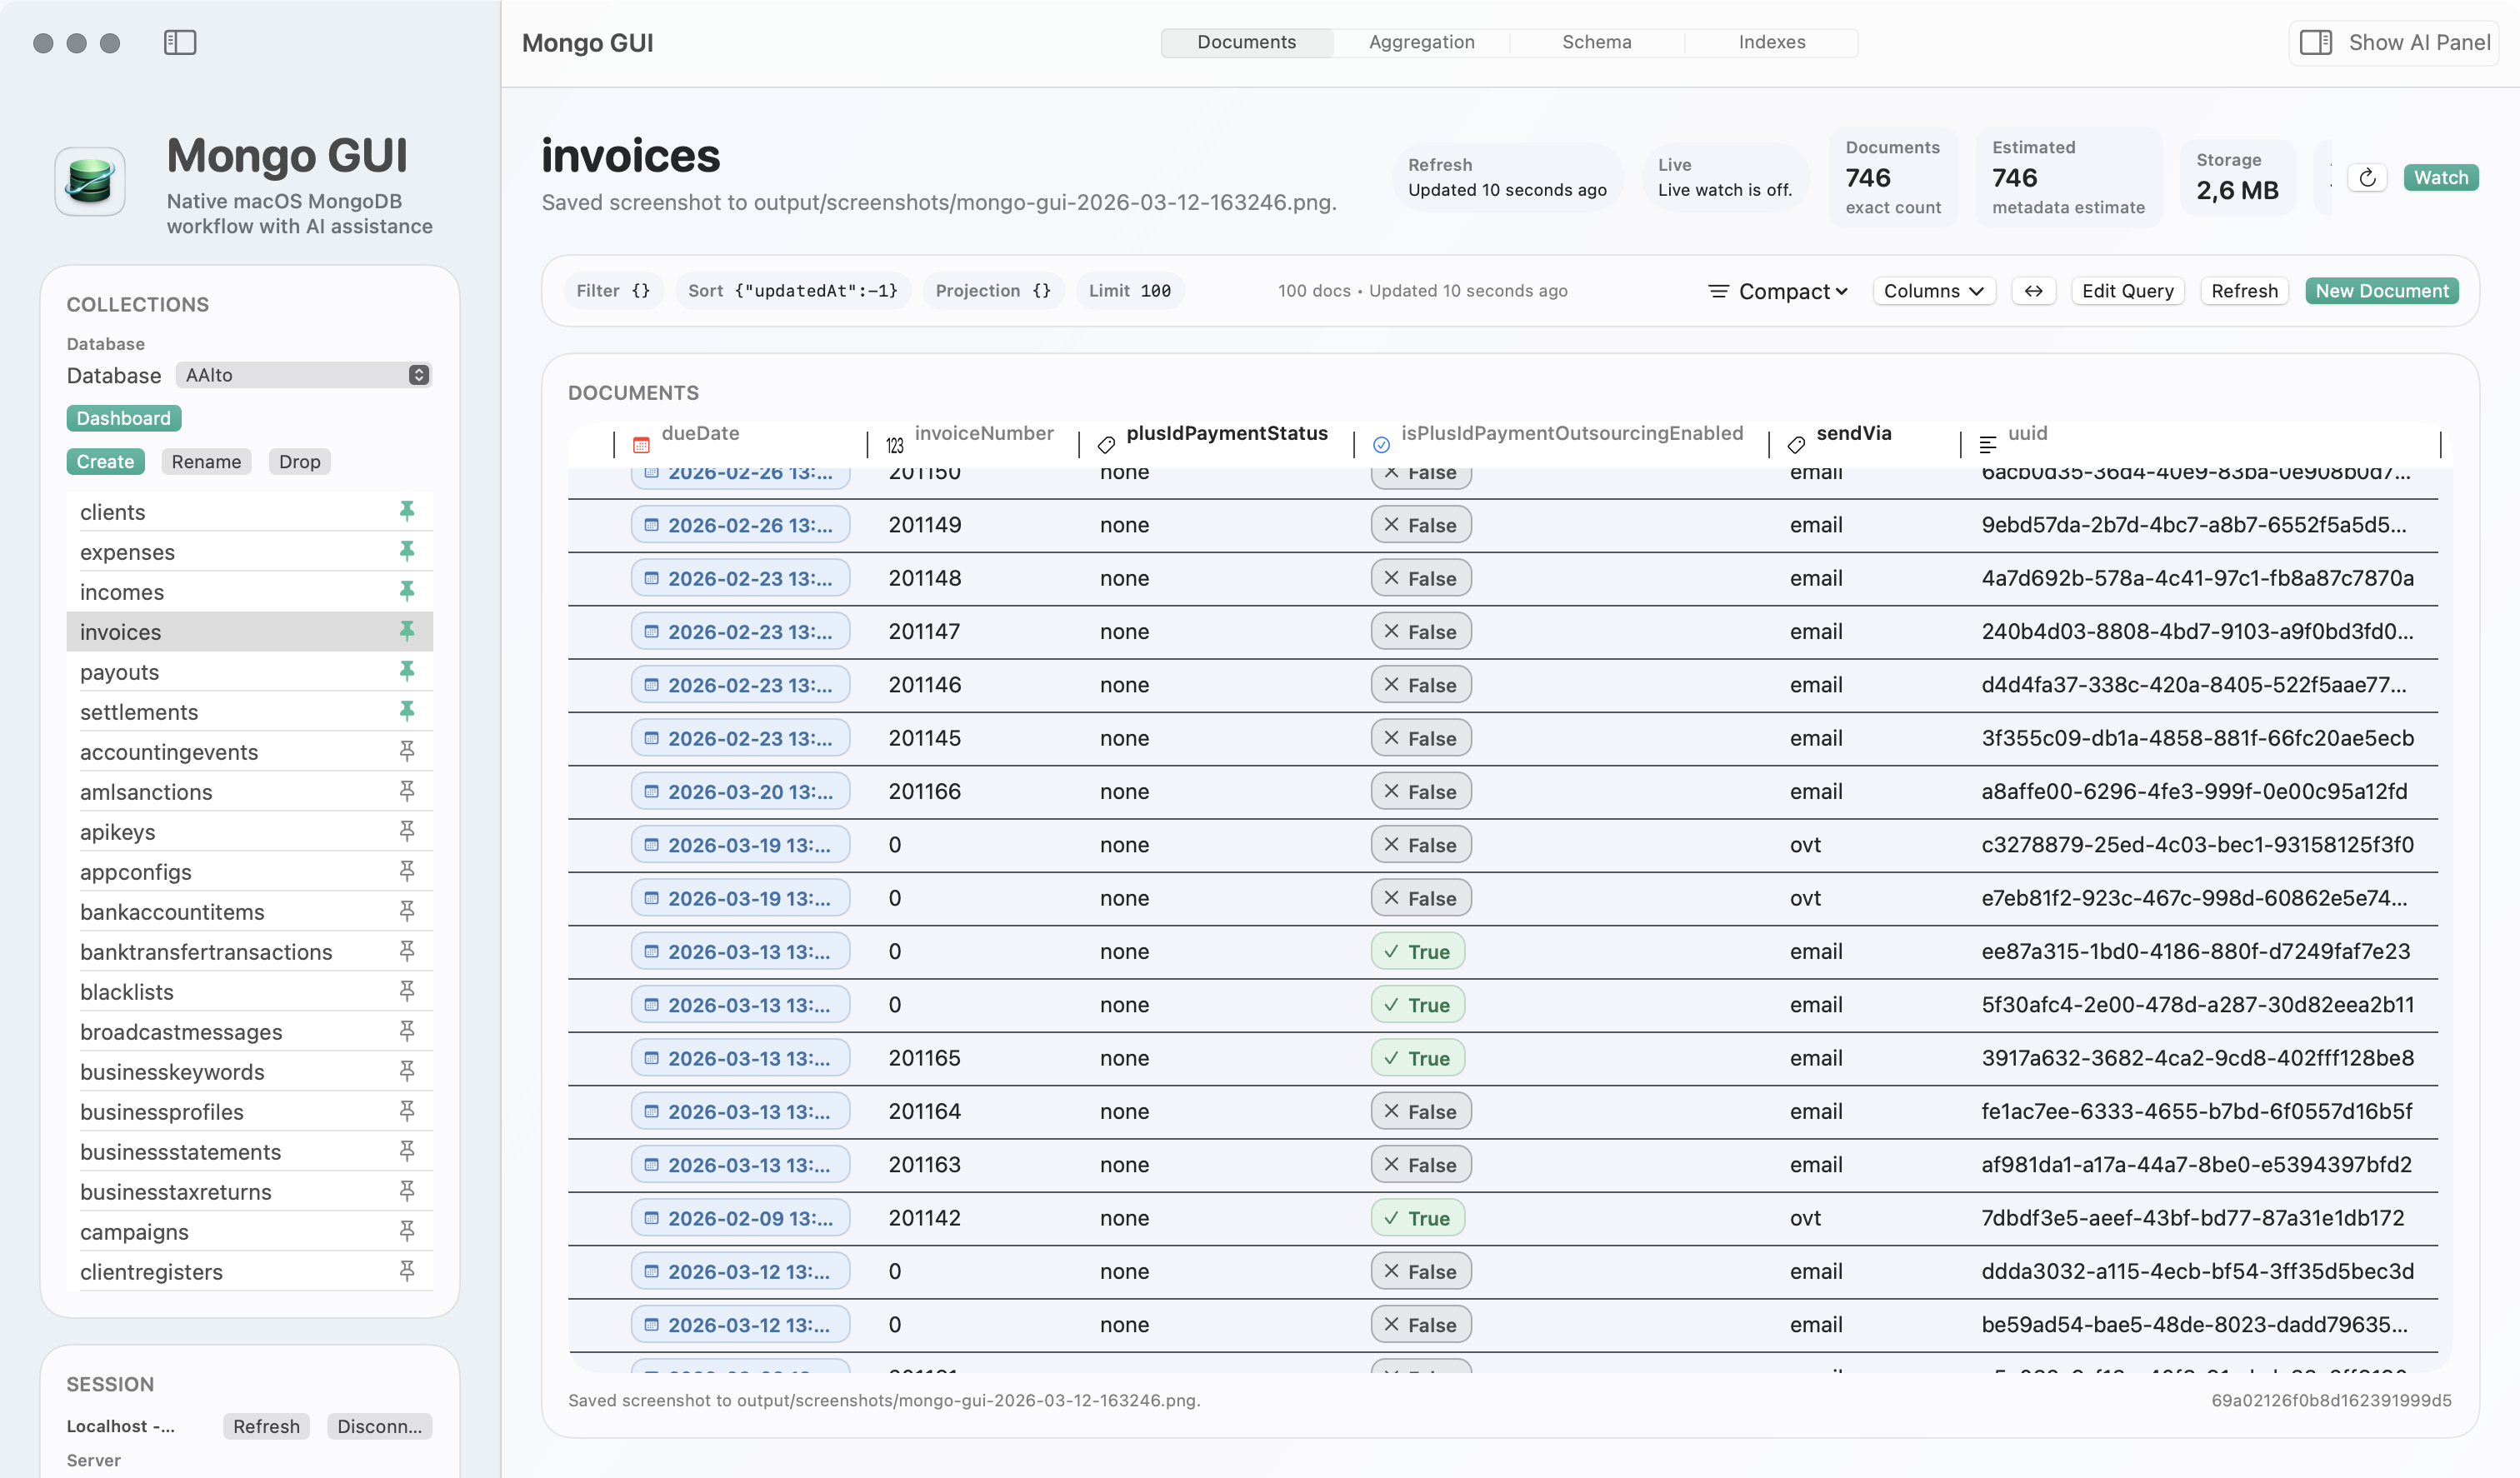
Task: Open the Dashboard button
Action: (x=124, y=418)
